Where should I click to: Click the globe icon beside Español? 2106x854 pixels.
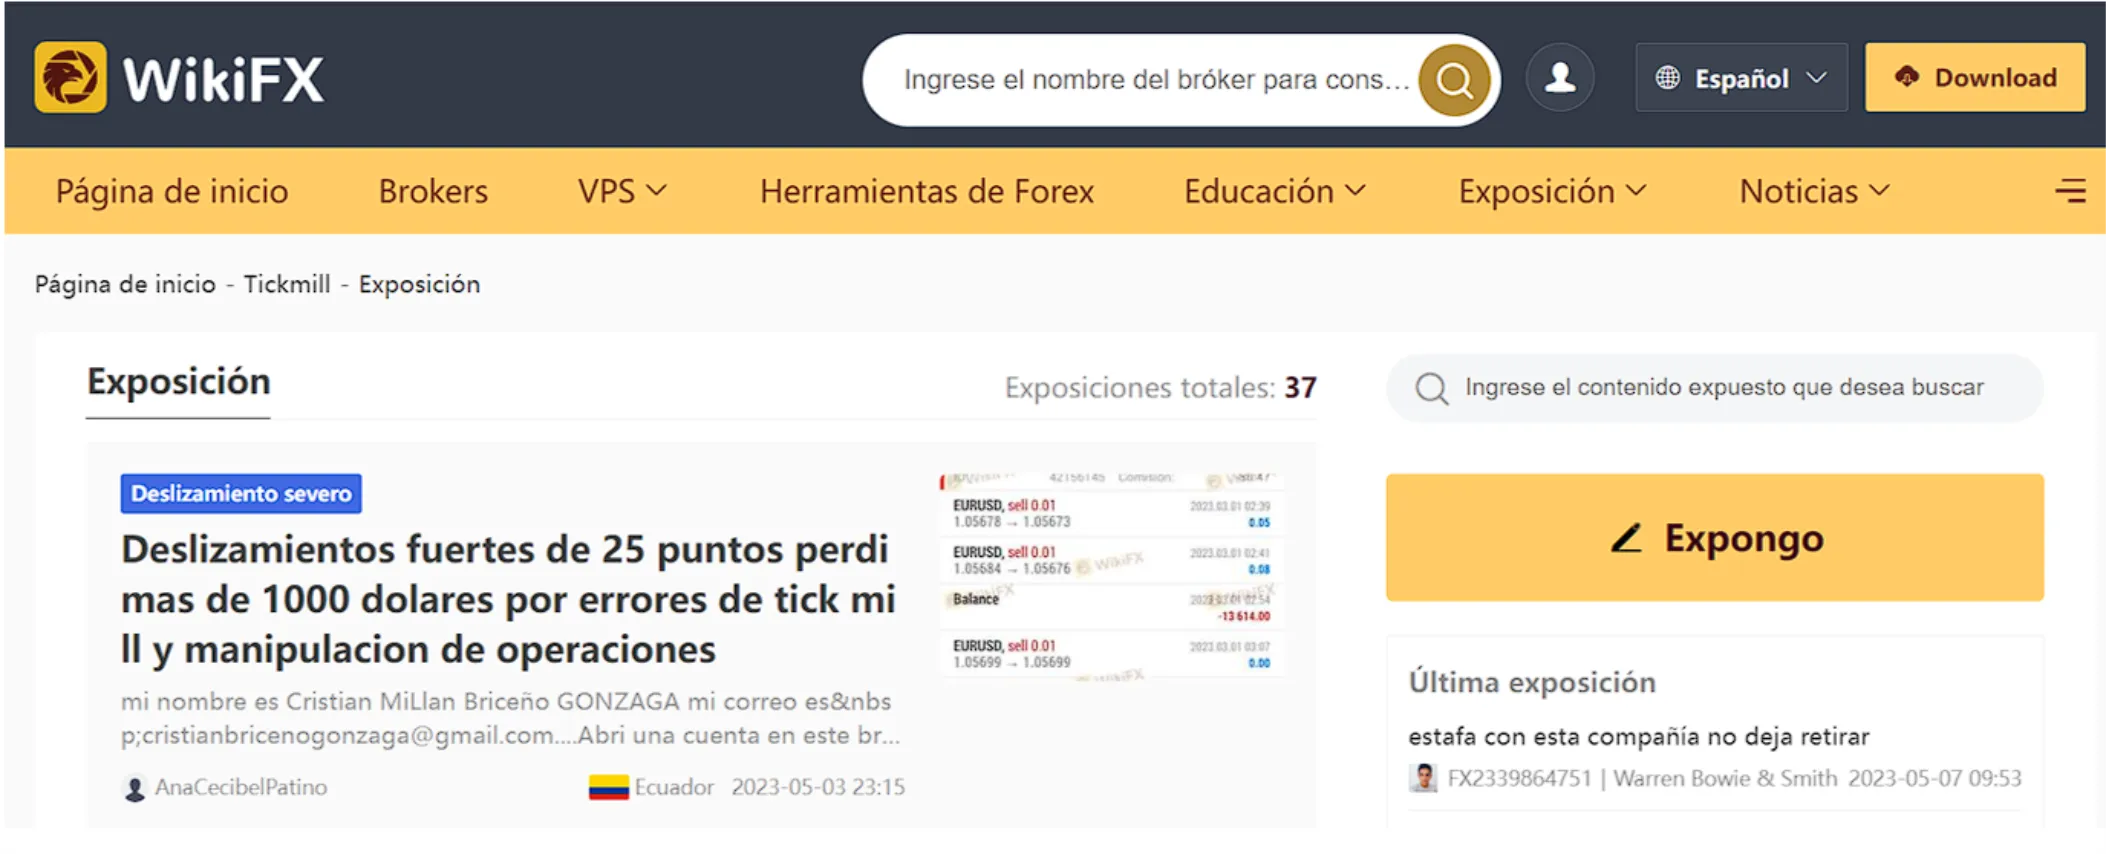coord(1667,77)
